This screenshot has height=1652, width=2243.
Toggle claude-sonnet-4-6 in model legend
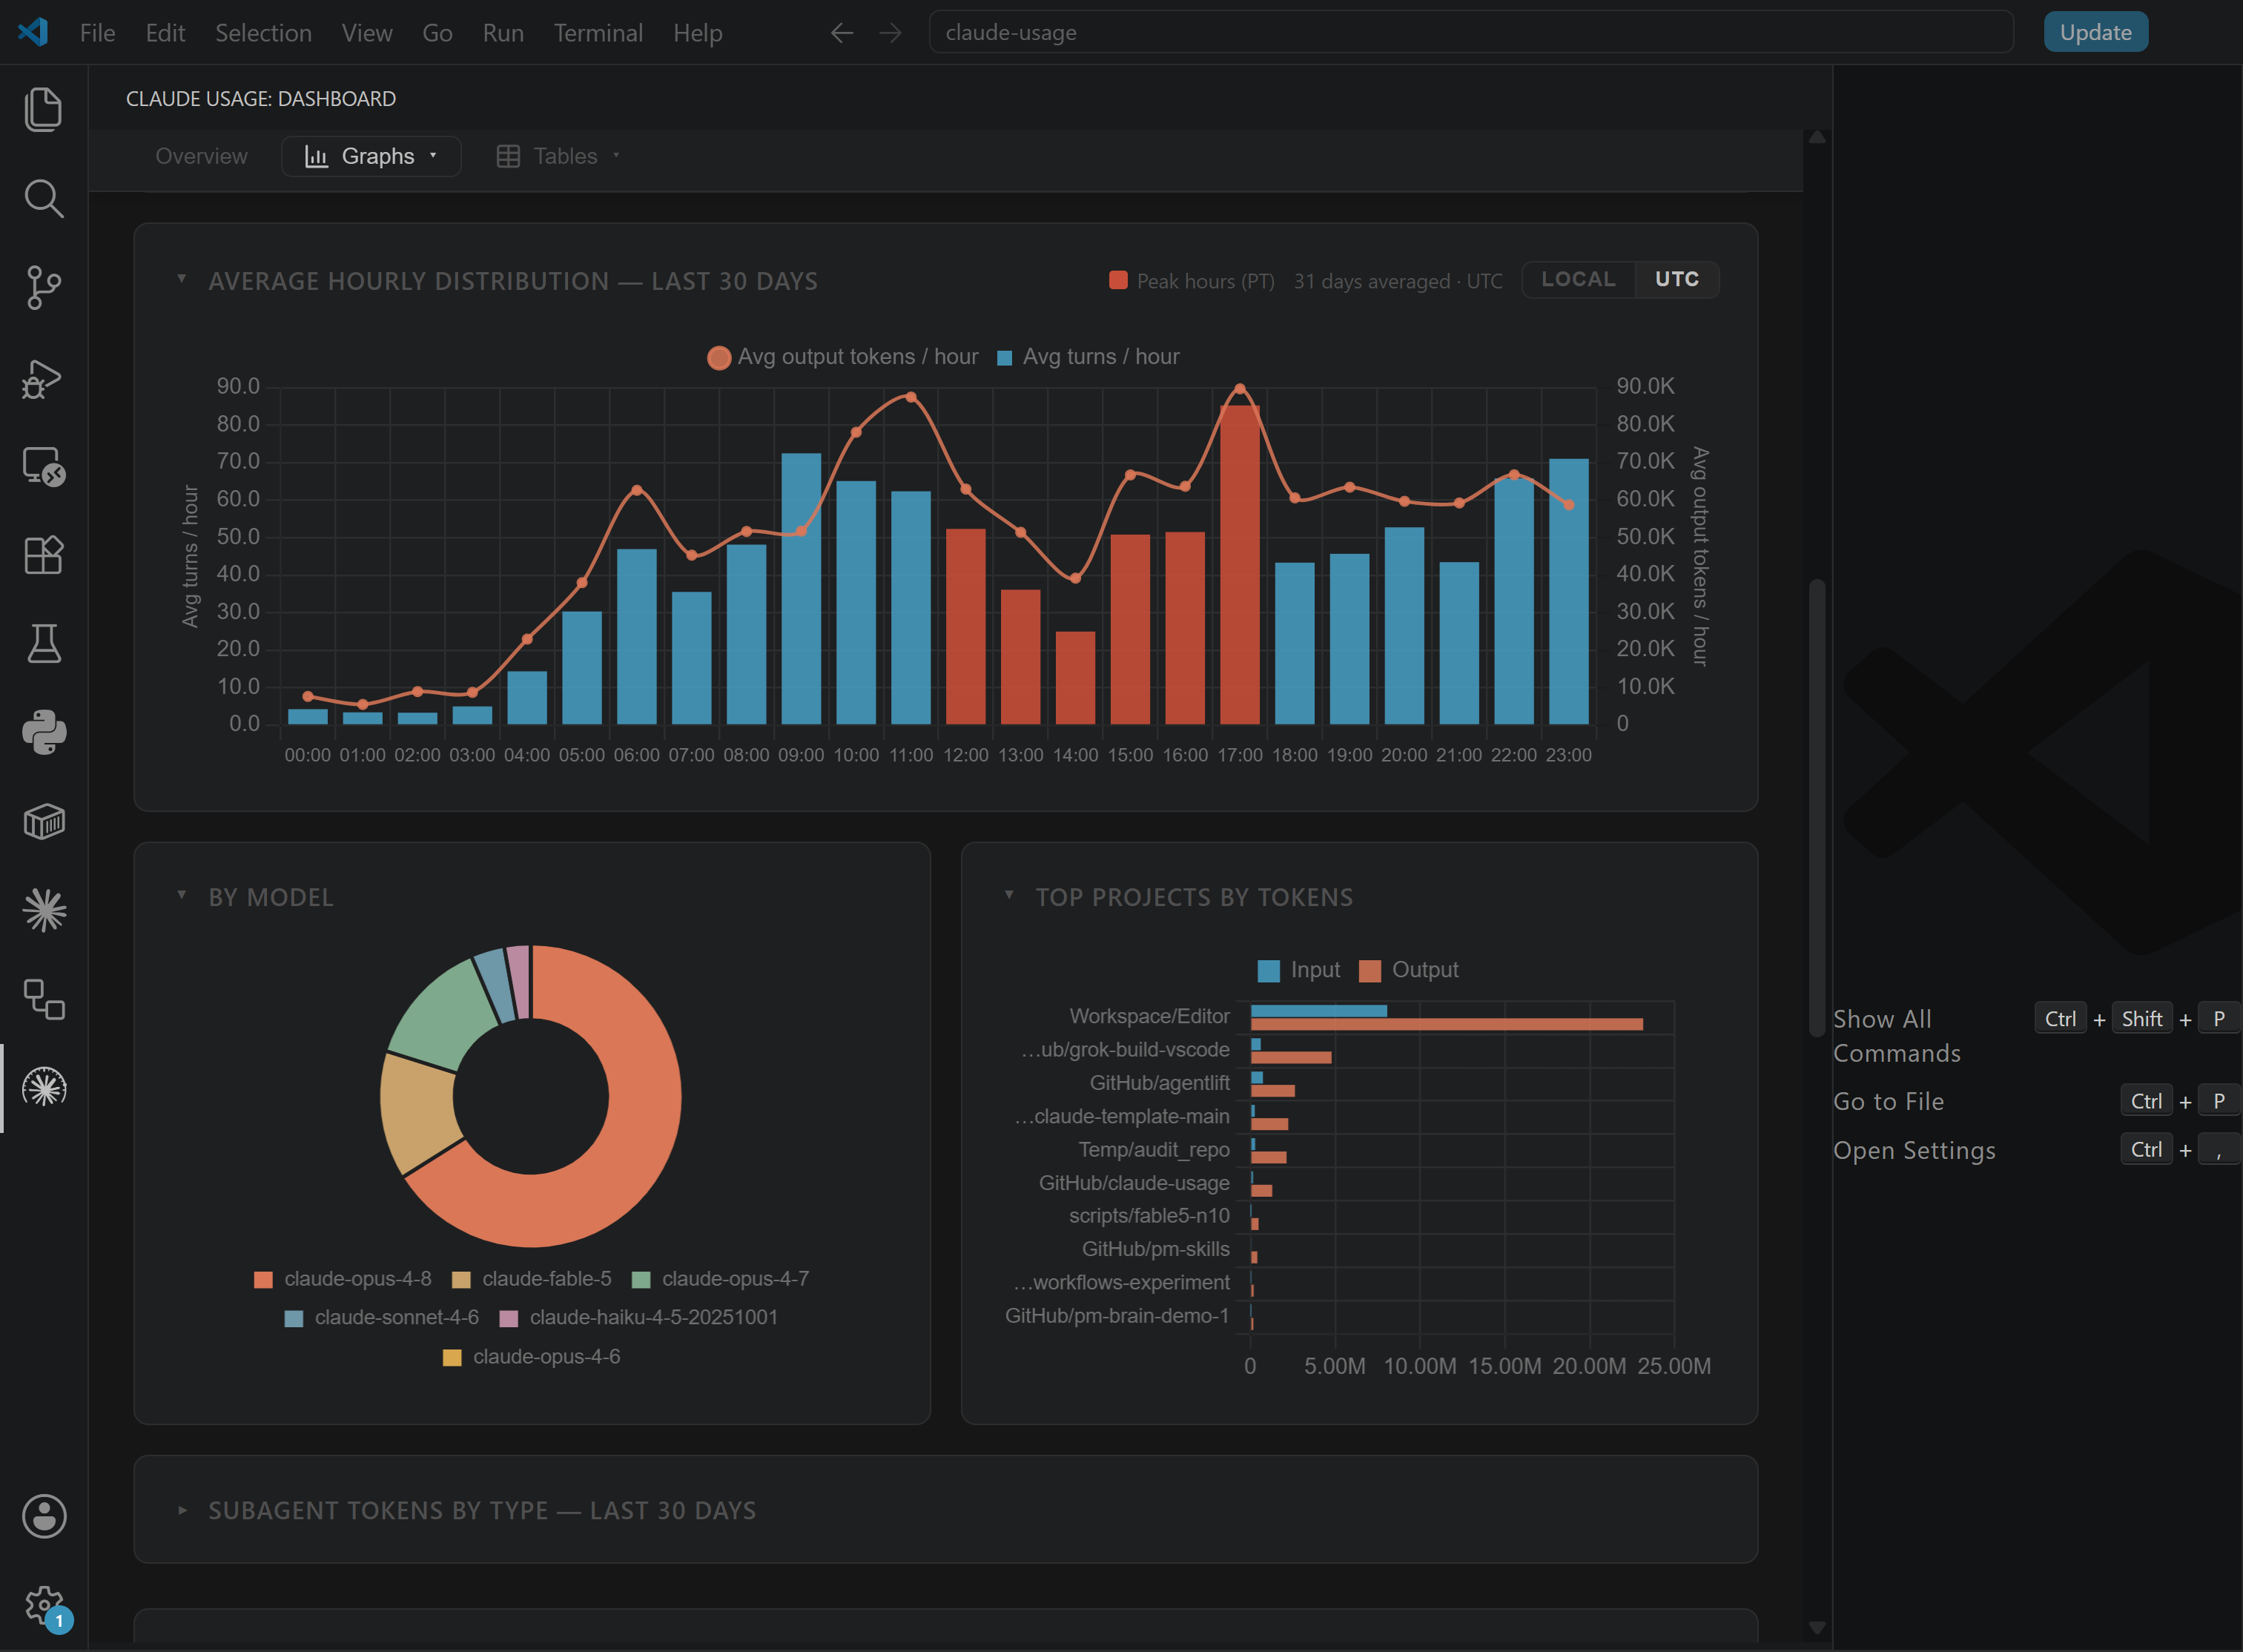click(382, 1318)
